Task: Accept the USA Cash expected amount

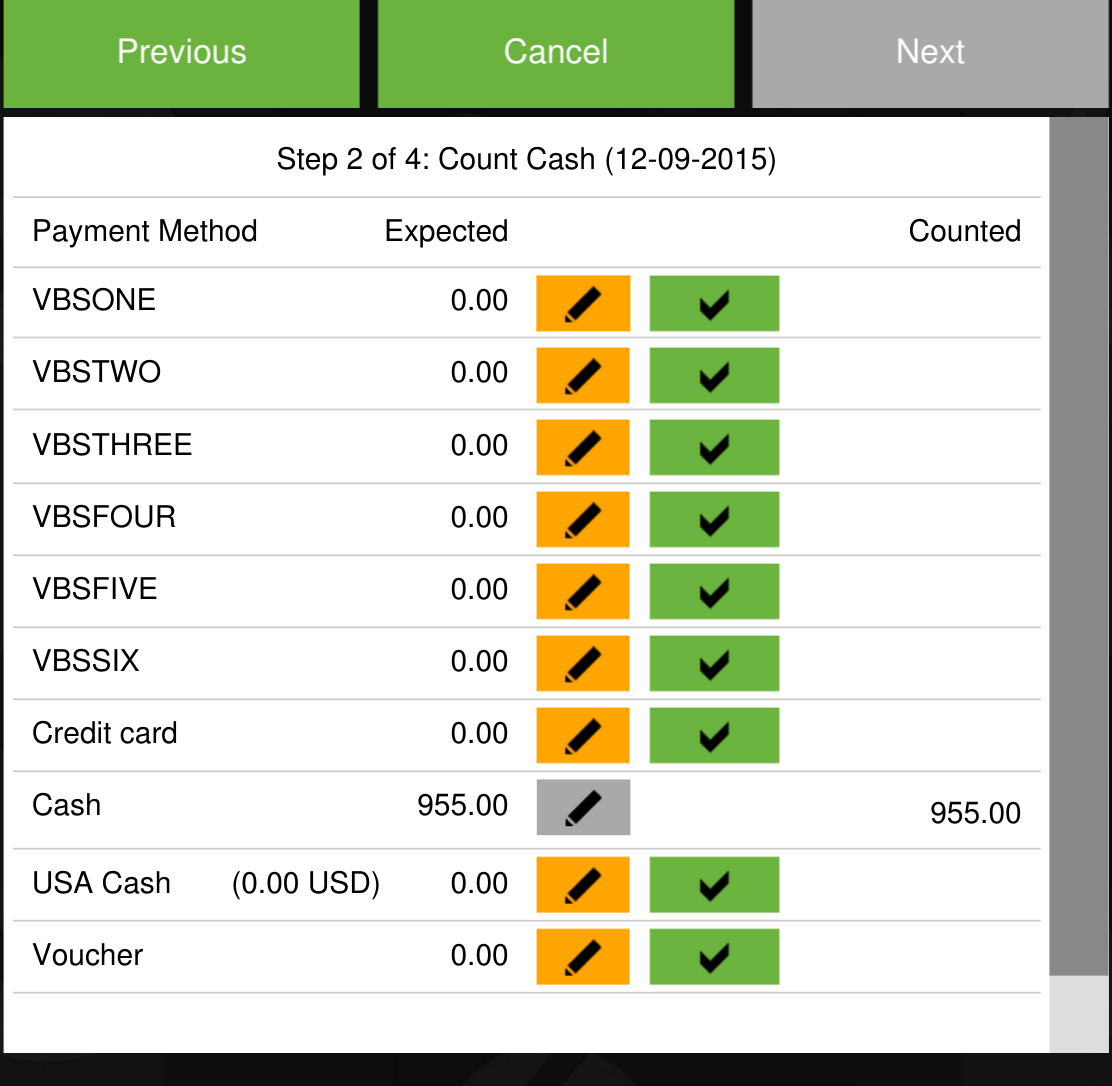Action: click(714, 885)
